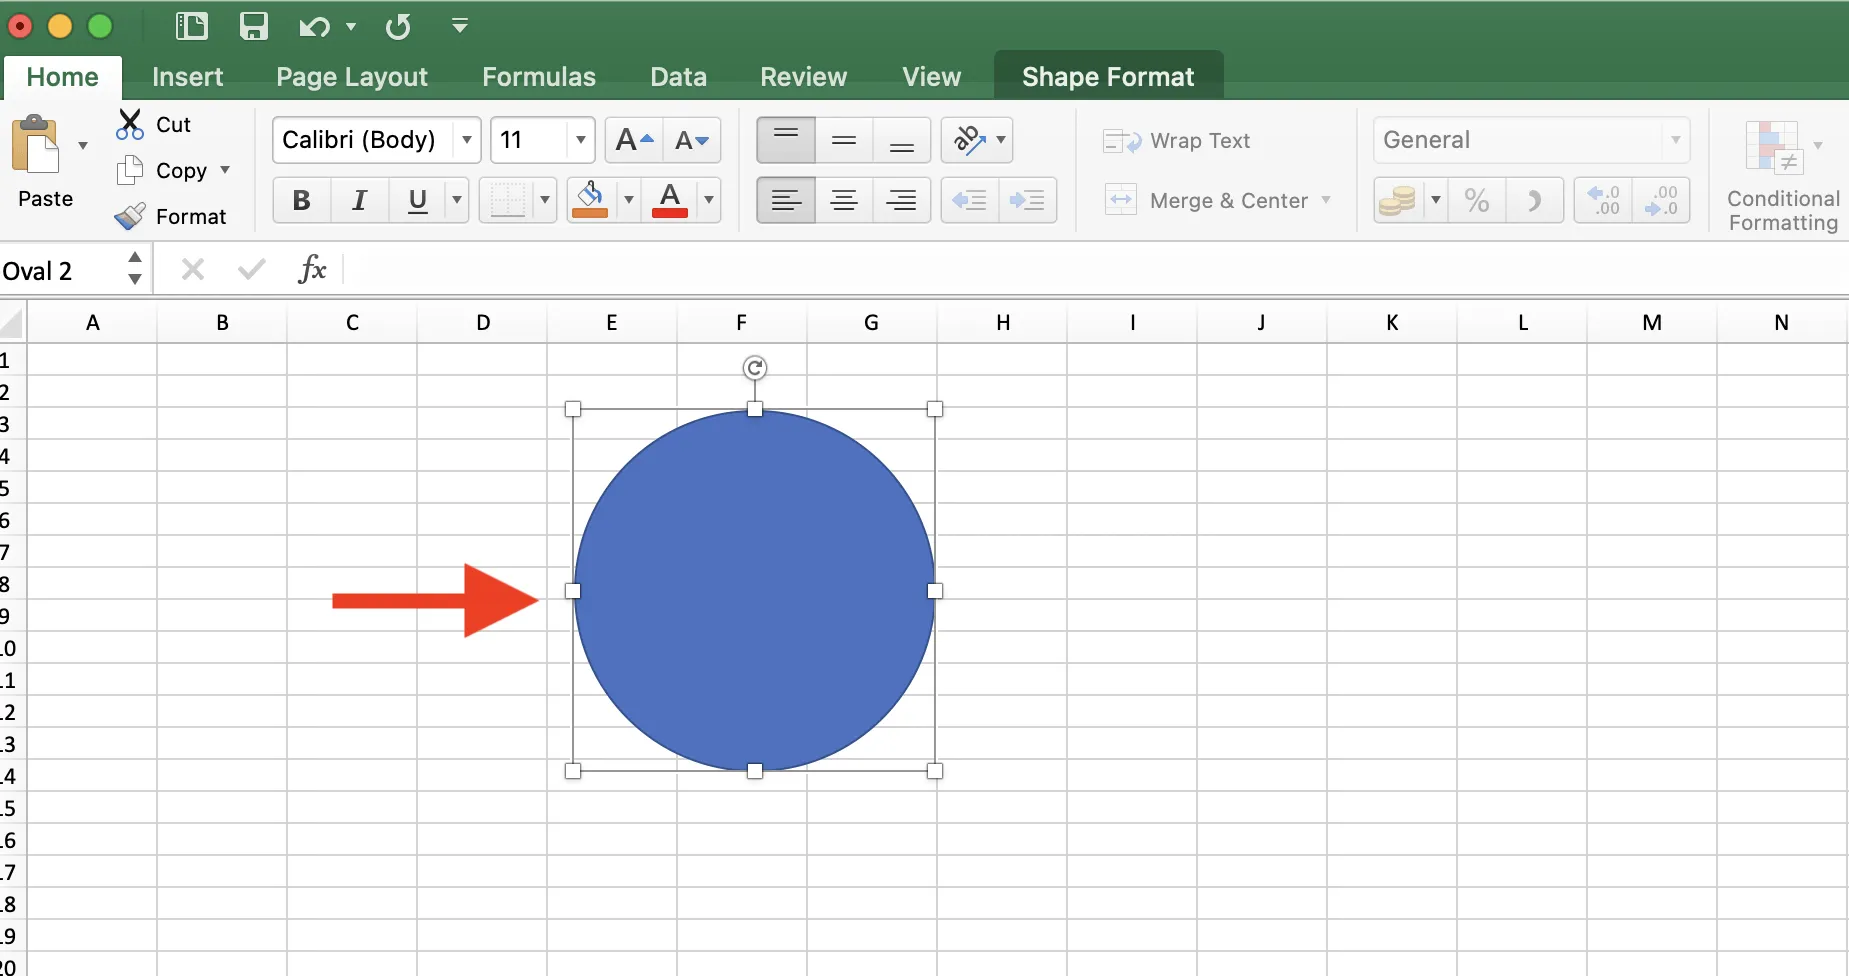Switch to the Formulas tab
This screenshot has height=976, width=1849.
click(539, 77)
